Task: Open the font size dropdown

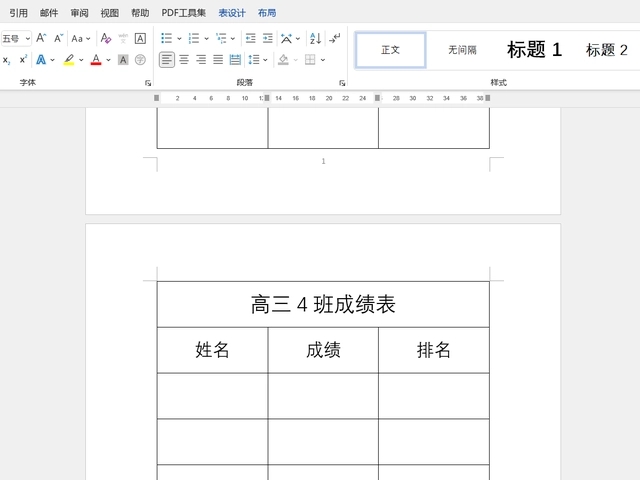Action: (28, 39)
